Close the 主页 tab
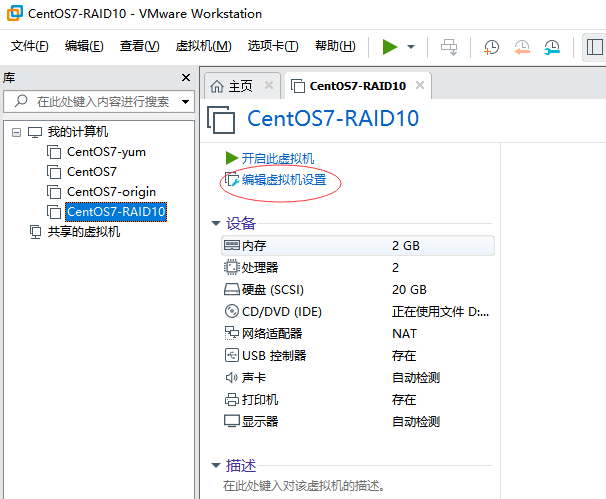 click(x=269, y=85)
